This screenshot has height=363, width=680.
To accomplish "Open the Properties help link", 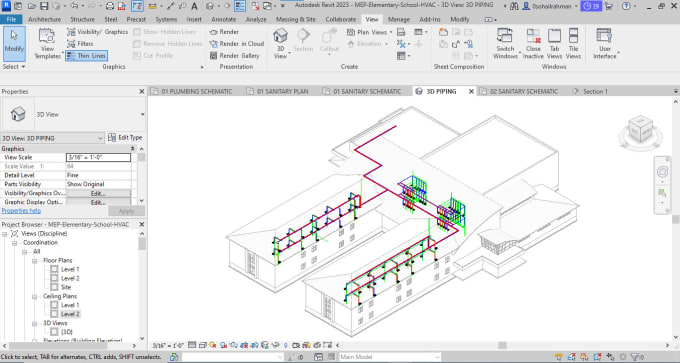I will [21, 210].
